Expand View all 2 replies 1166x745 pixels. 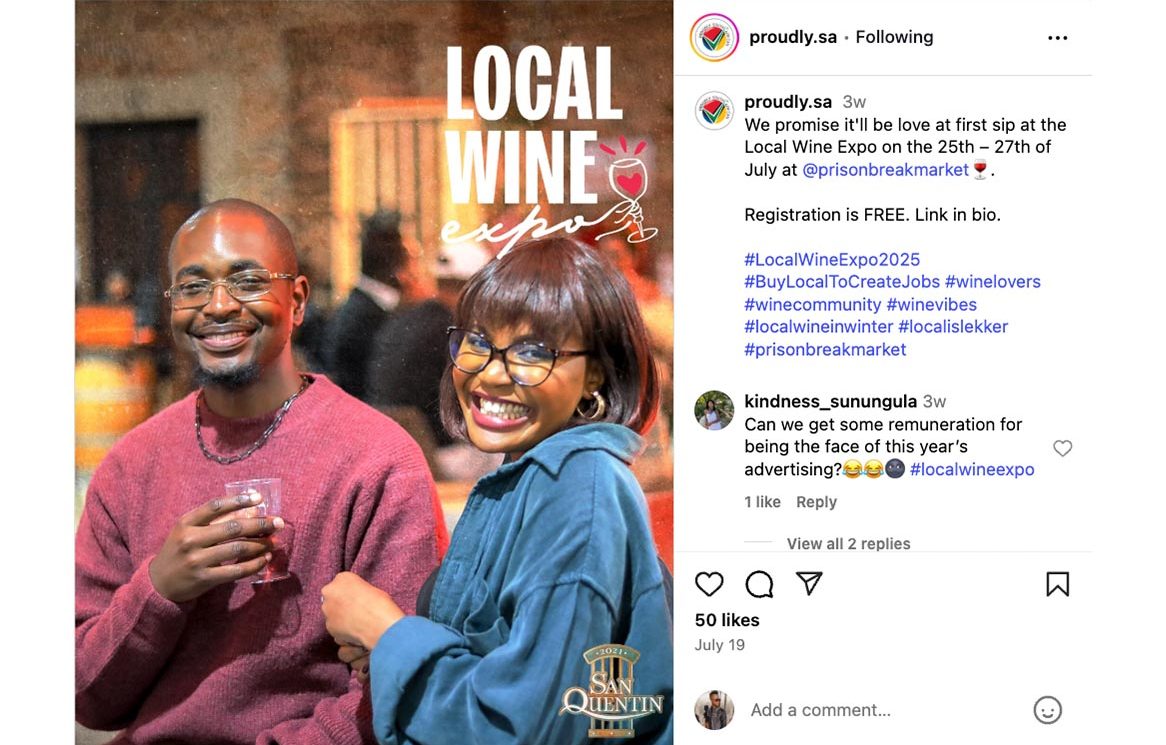pos(848,544)
